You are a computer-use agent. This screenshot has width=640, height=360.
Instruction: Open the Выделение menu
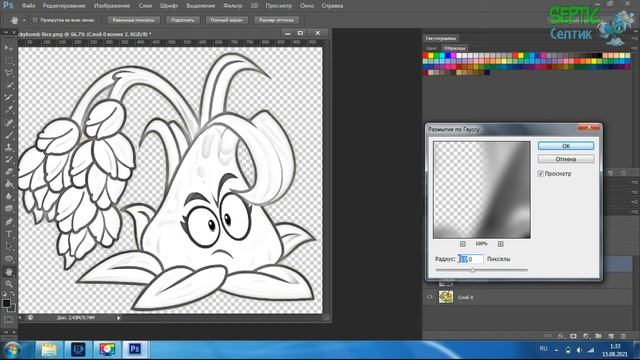(200, 6)
